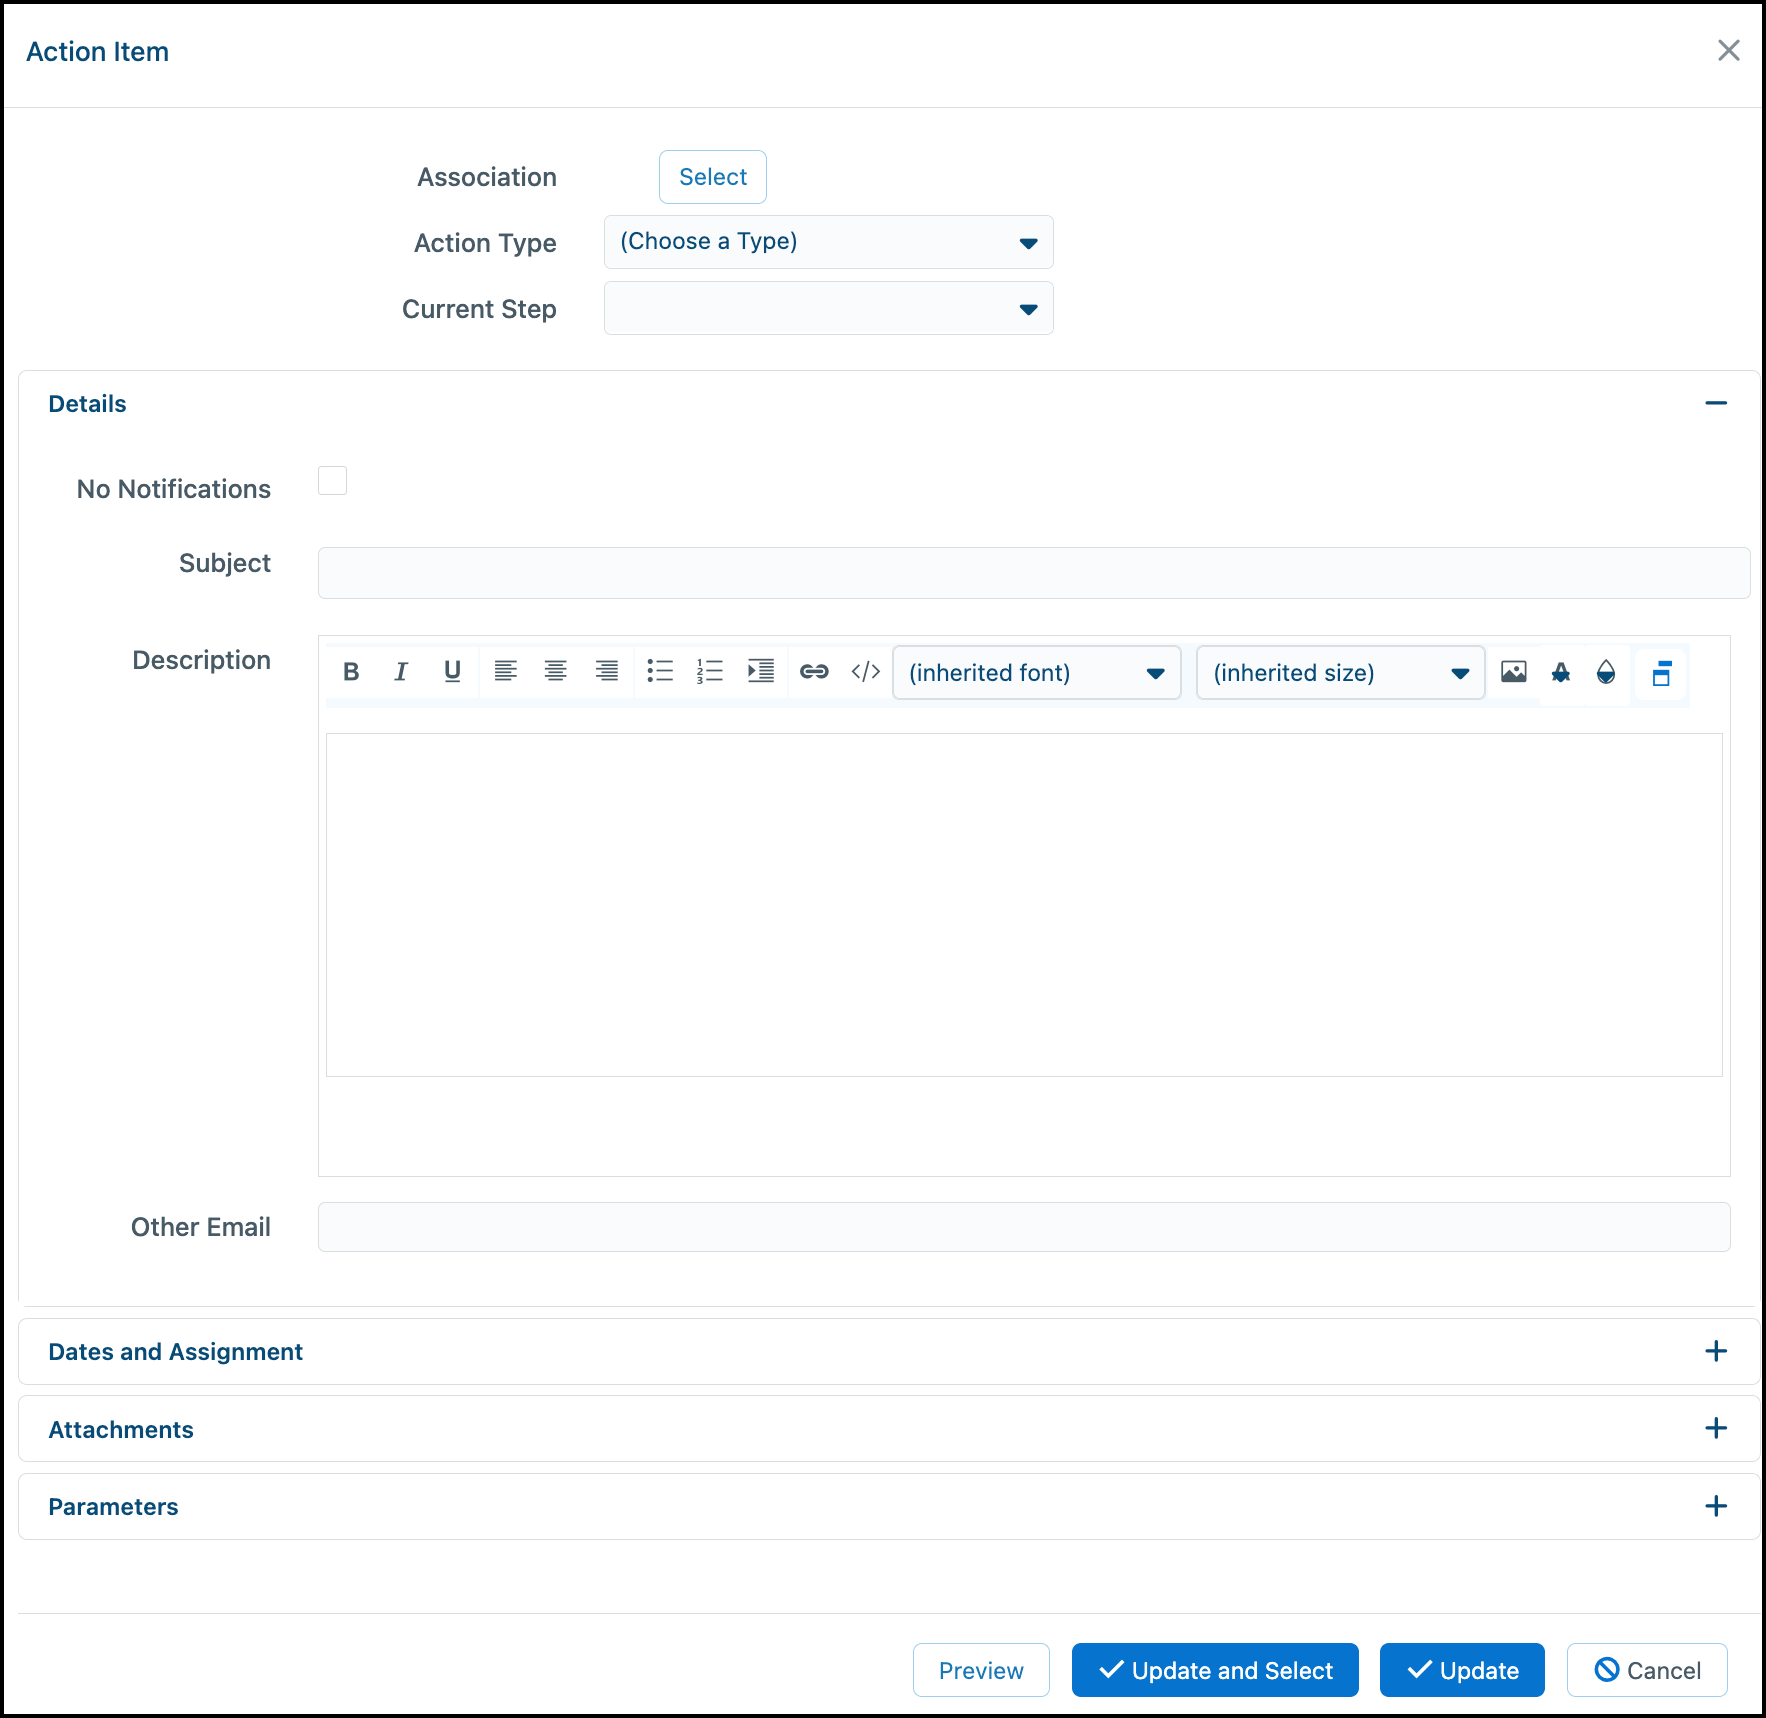Toggle italic formatting in description toolbar
Image resolution: width=1766 pixels, height=1718 pixels.
401,672
